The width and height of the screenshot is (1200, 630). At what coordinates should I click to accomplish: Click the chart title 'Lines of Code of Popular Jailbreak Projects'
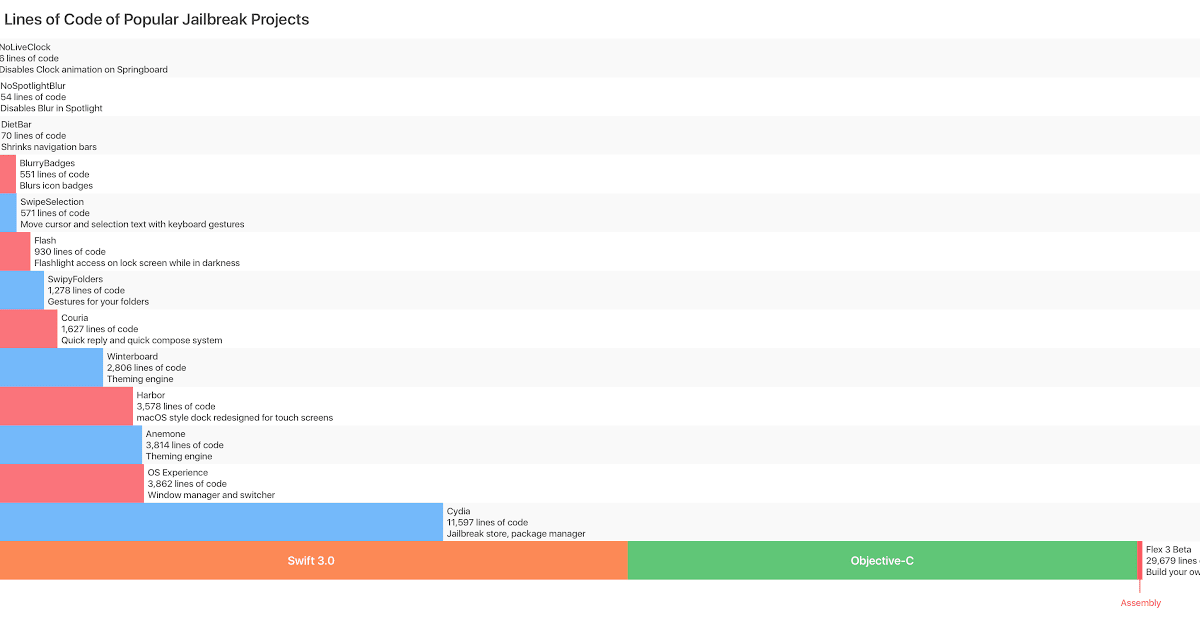pyautogui.click(x=157, y=19)
